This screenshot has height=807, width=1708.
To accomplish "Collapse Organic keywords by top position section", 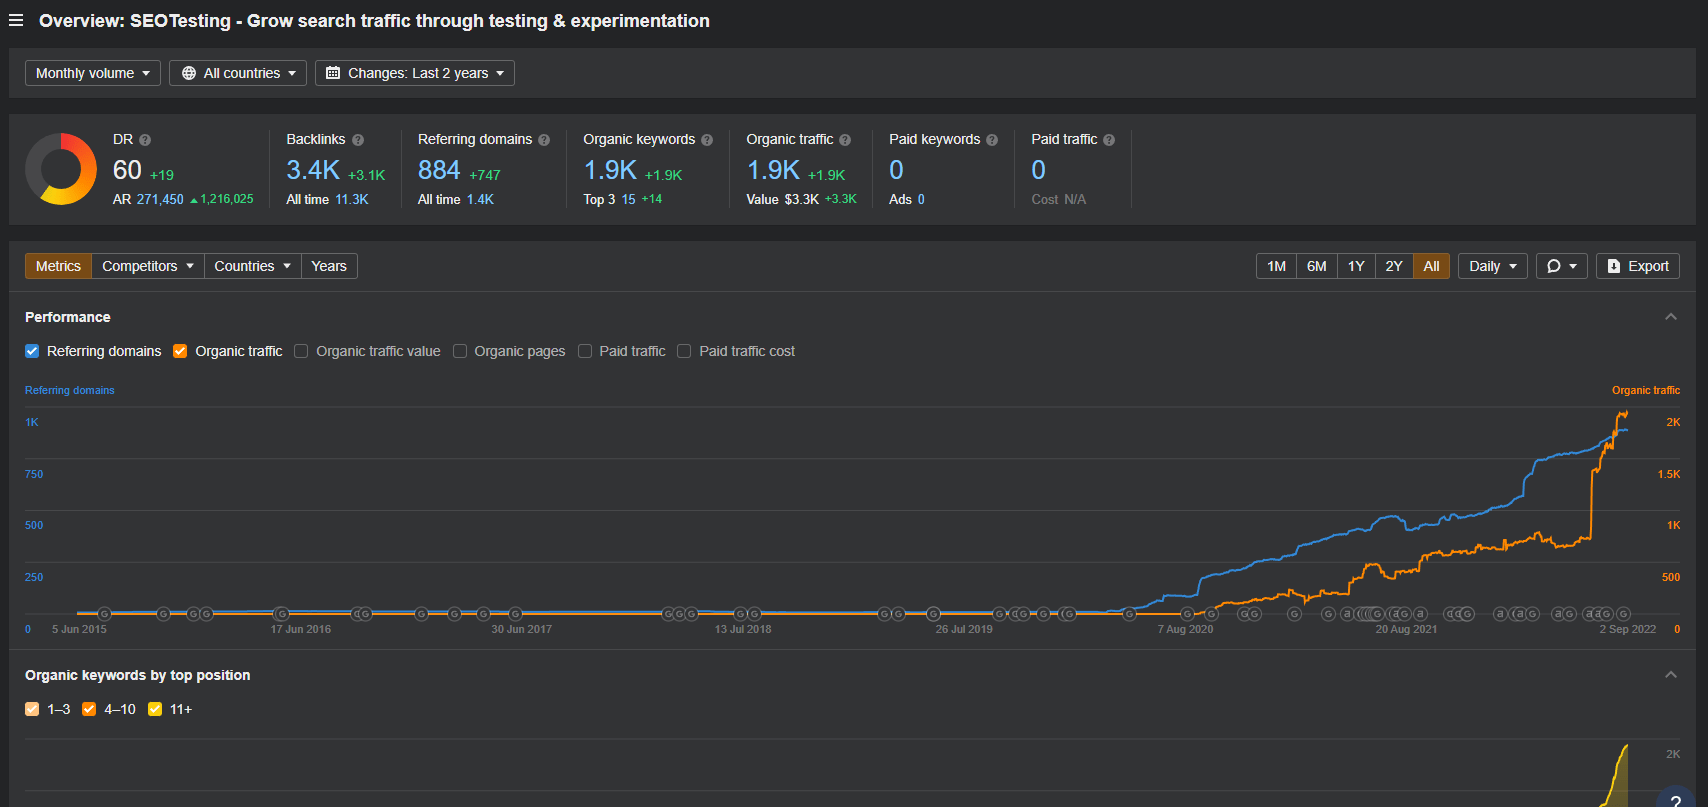I will click(x=1670, y=675).
